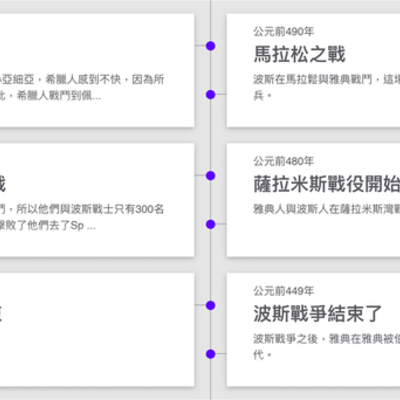Click the description starting 波斯戰爭之後
400x400 pixels.
(327, 347)
